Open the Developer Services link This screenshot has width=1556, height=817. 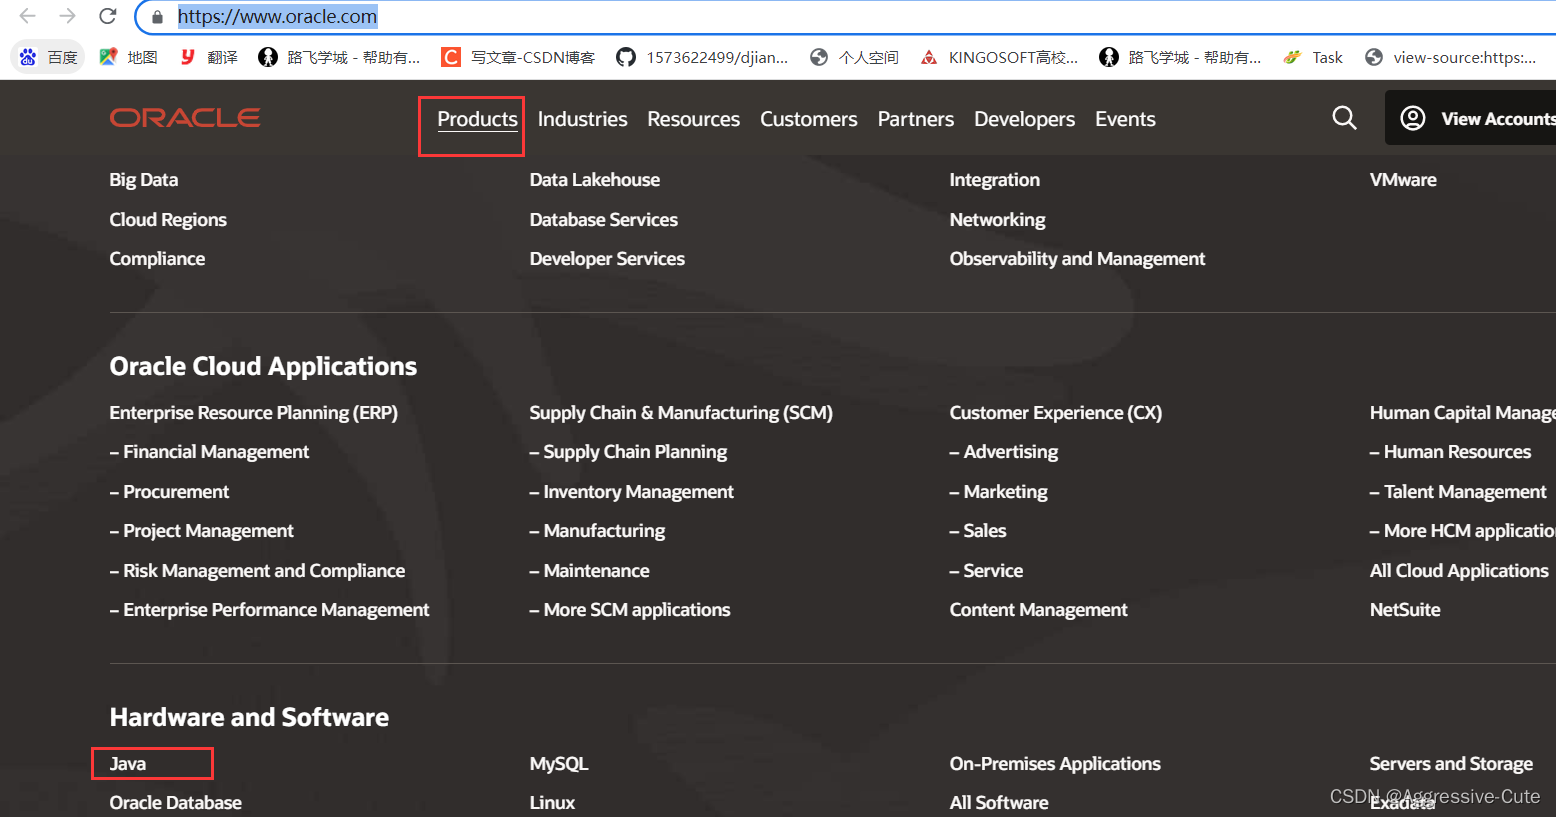[607, 259]
